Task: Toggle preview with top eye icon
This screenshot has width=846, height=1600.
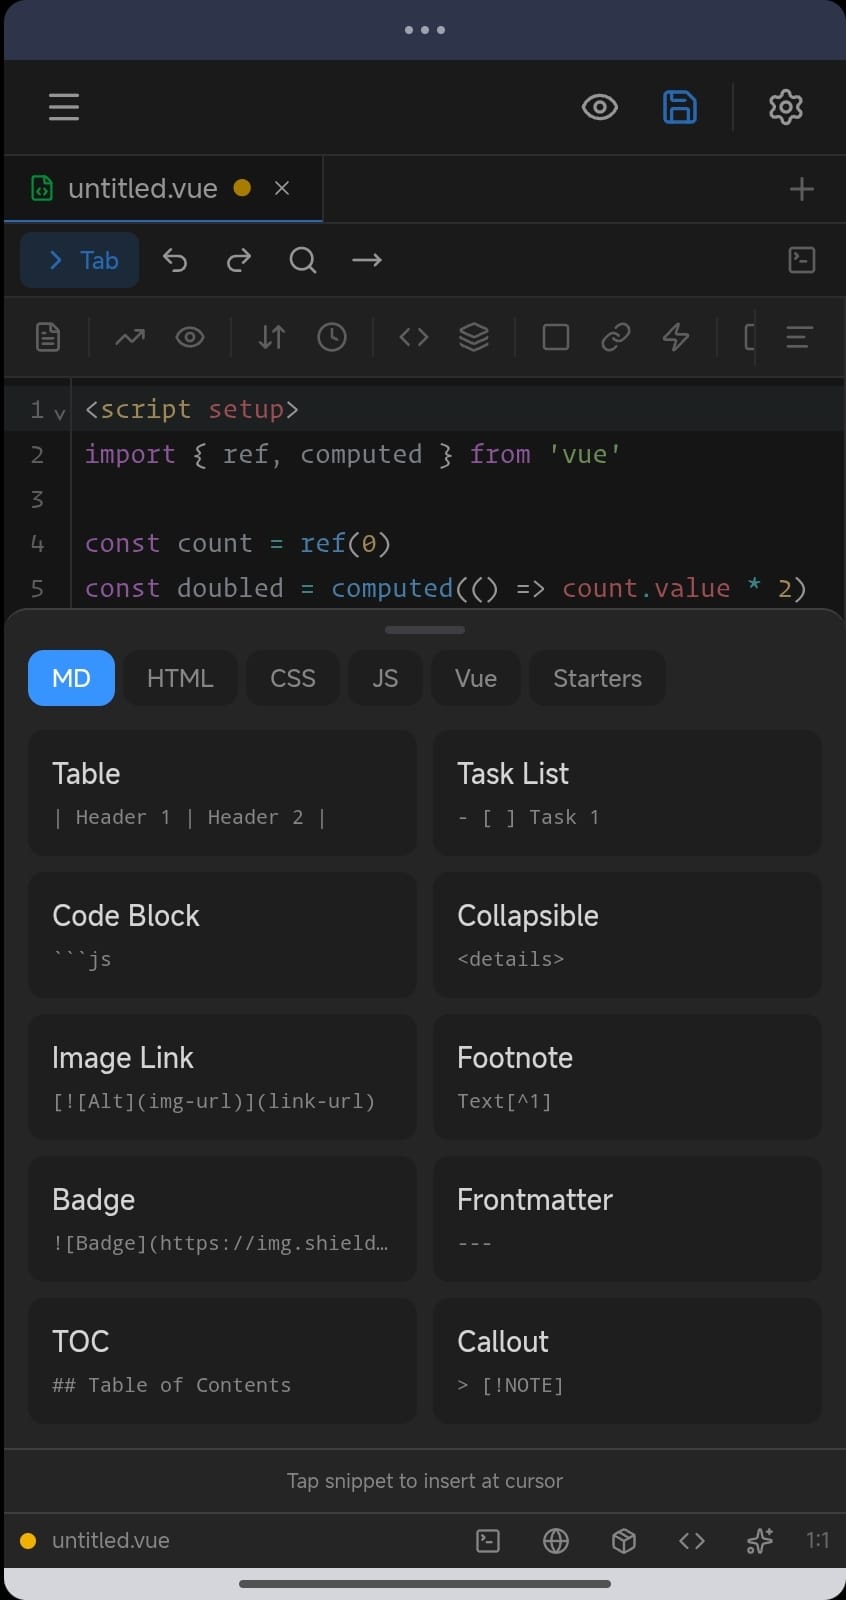Action: (599, 107)
